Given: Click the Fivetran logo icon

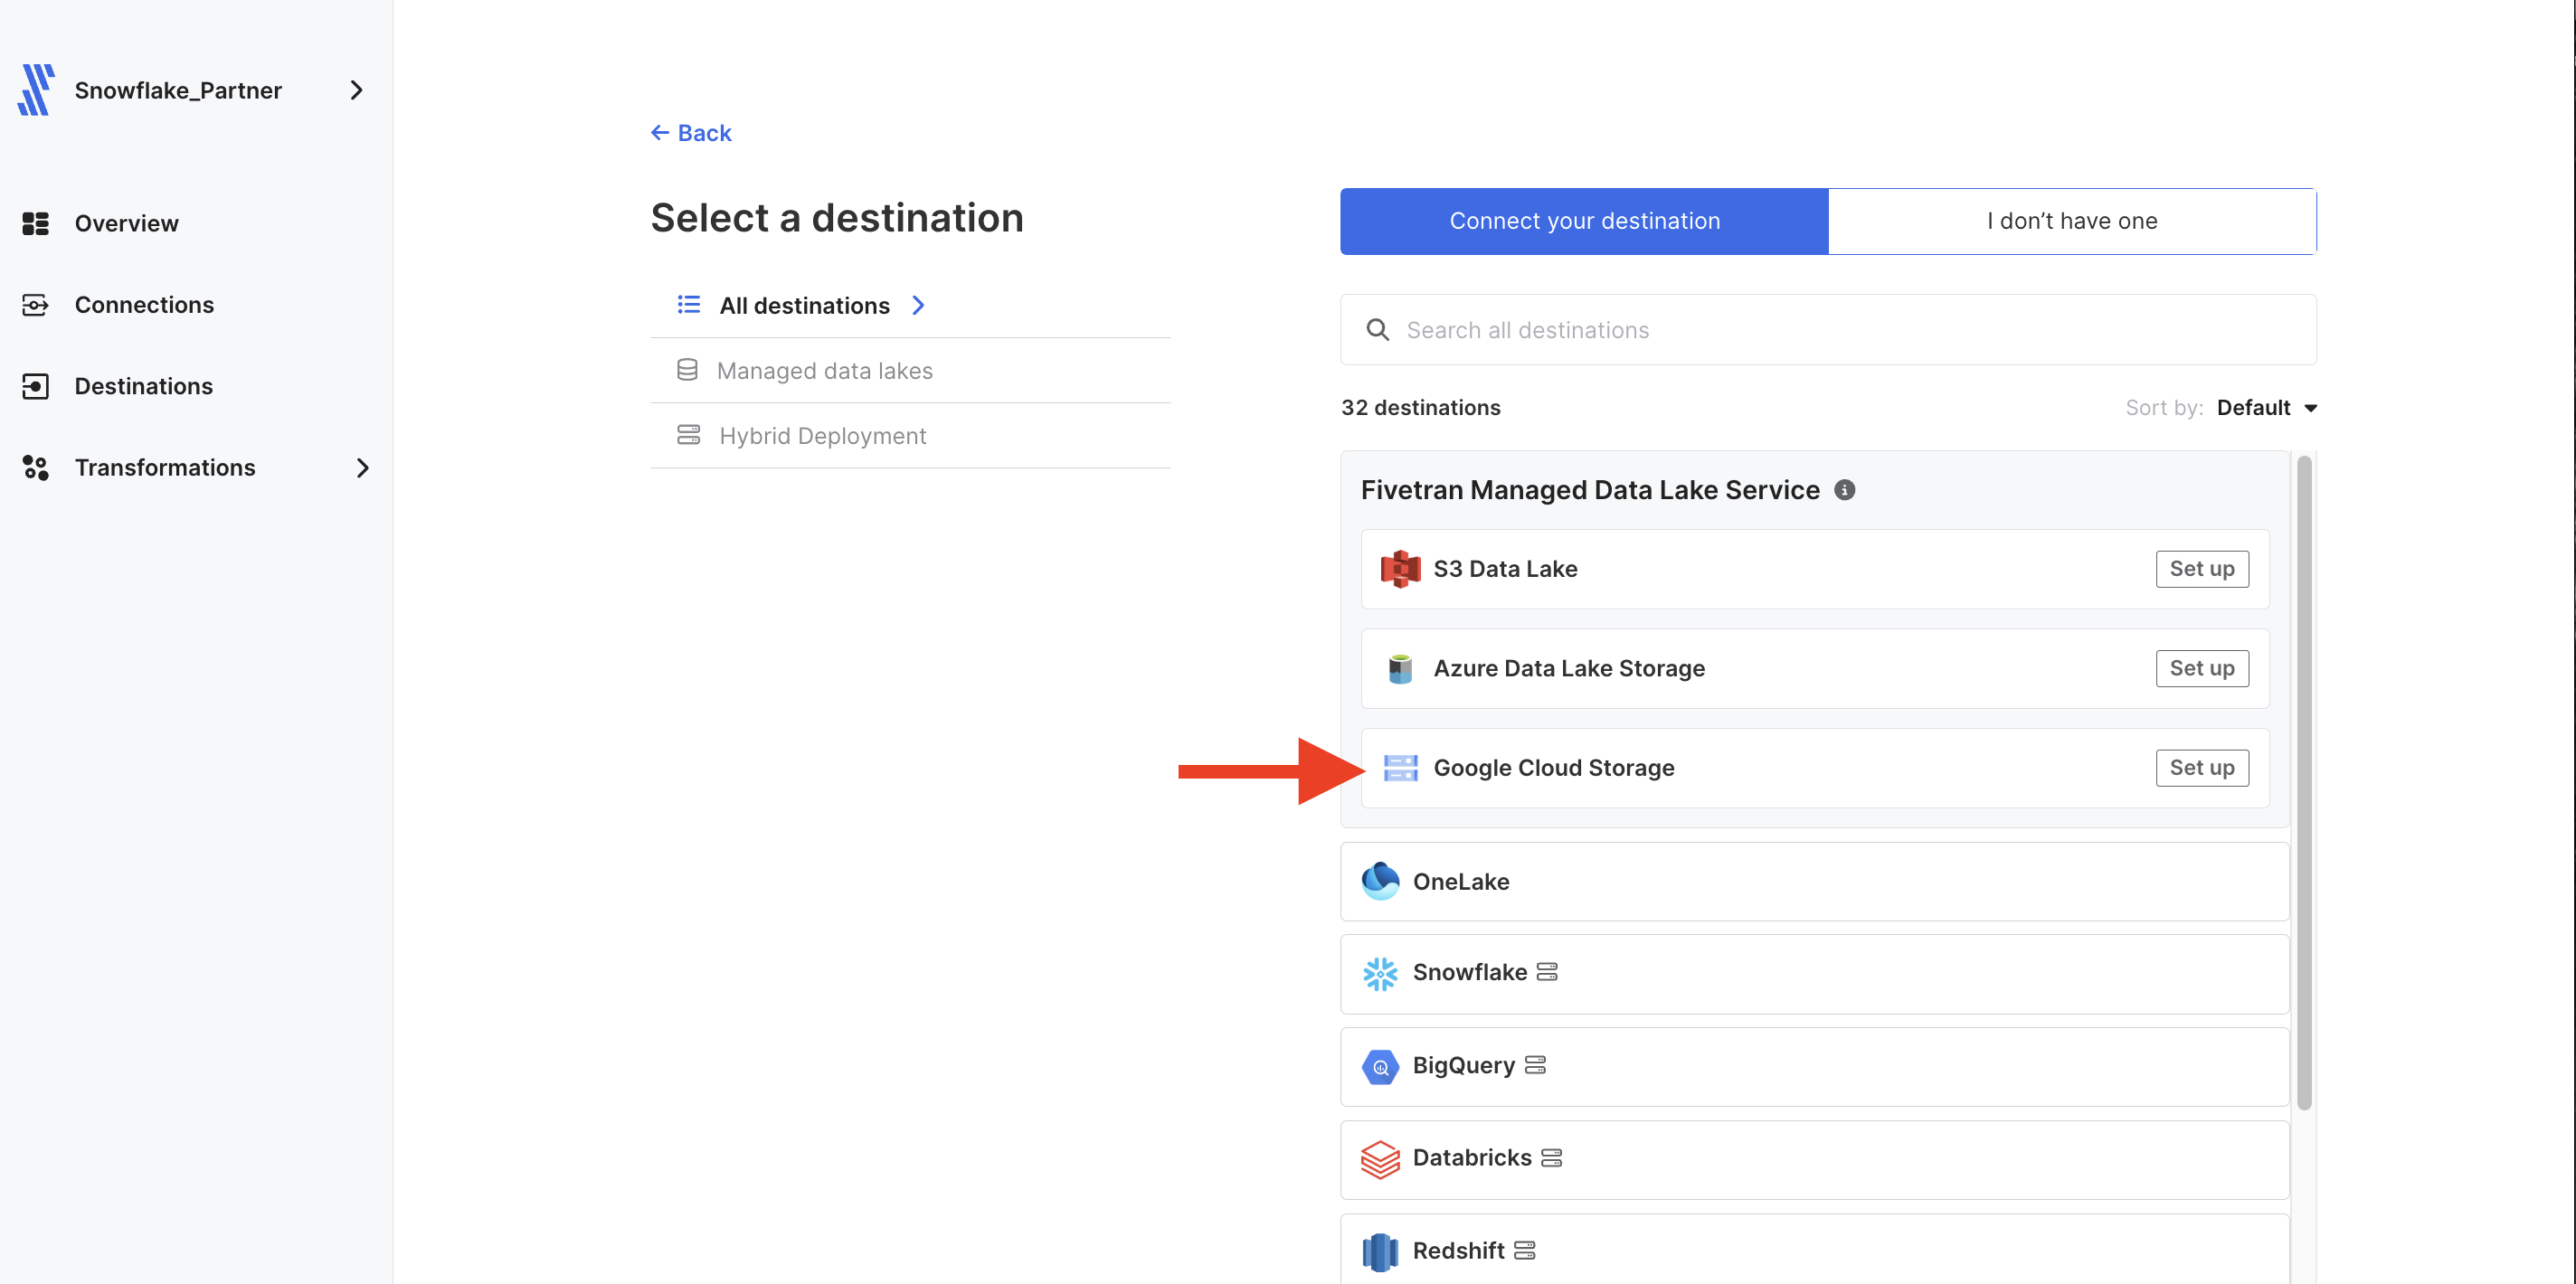Looking at the screenshot, I should tap(36, 90).
